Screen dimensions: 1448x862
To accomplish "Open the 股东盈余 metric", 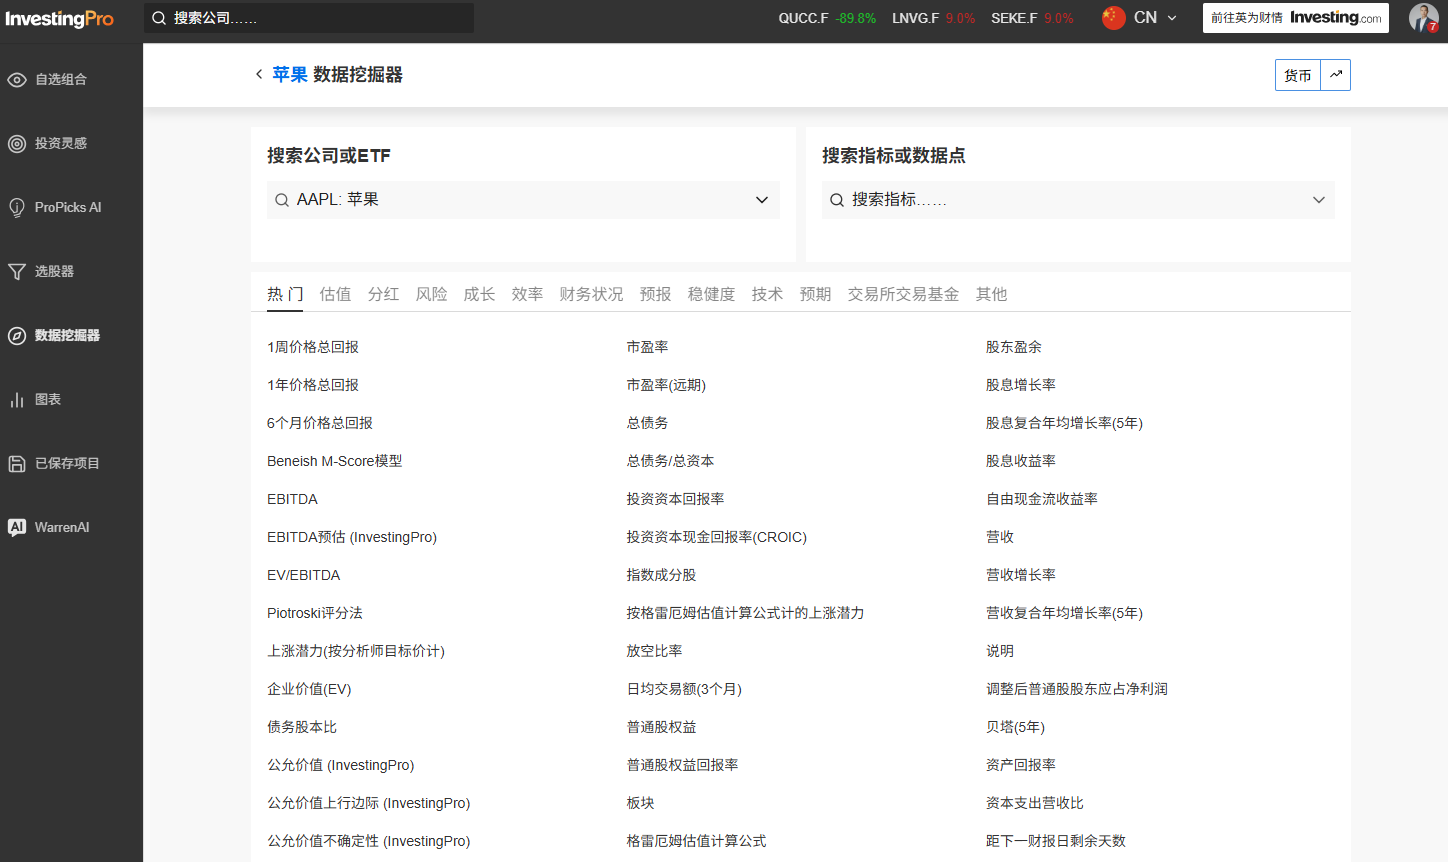I will point(1013,347).
